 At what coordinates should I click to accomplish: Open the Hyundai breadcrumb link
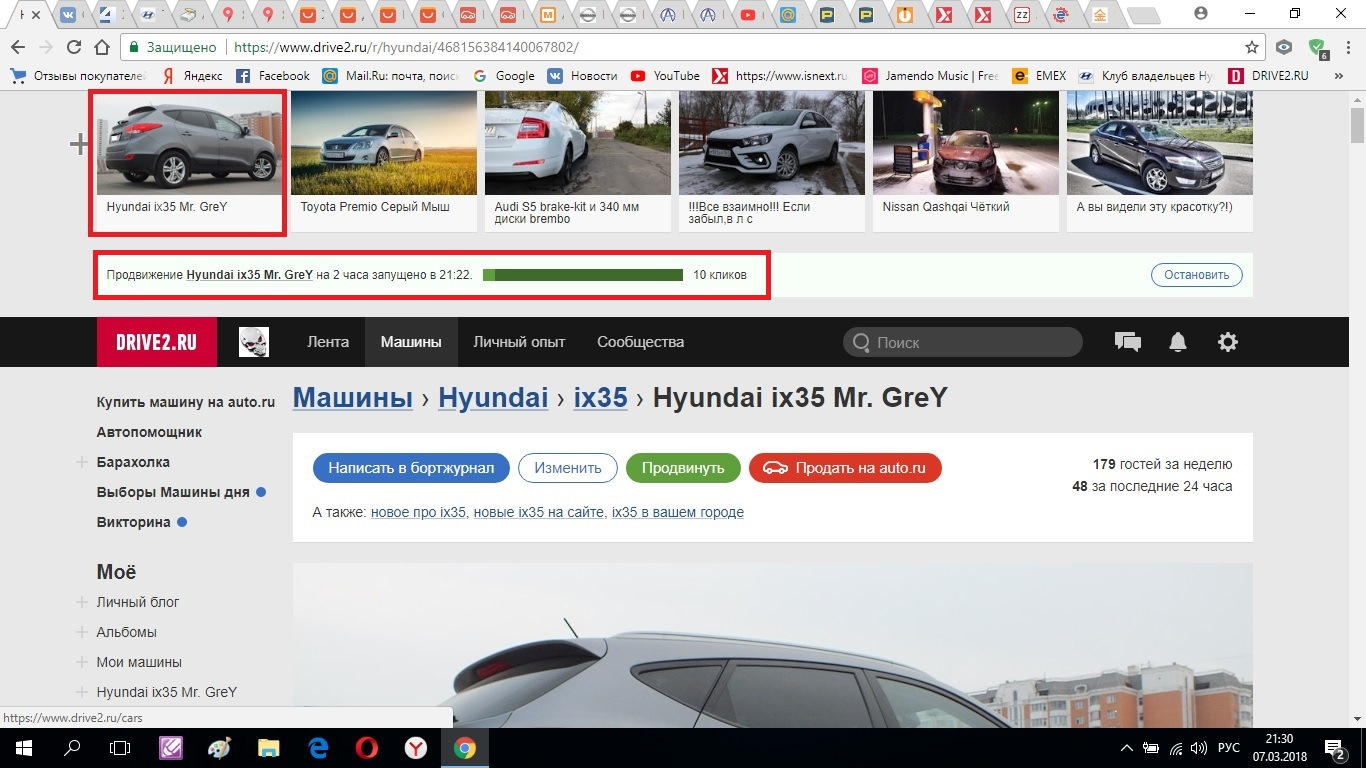493,398
